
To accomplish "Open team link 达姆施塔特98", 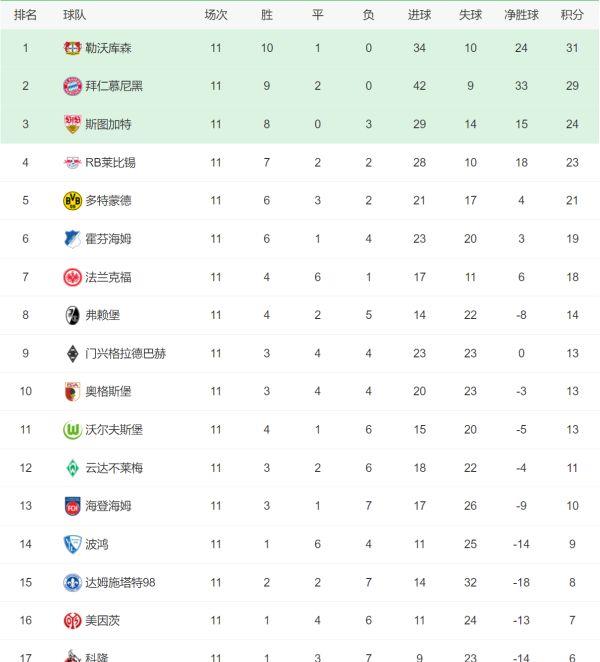I will [120, 582].
